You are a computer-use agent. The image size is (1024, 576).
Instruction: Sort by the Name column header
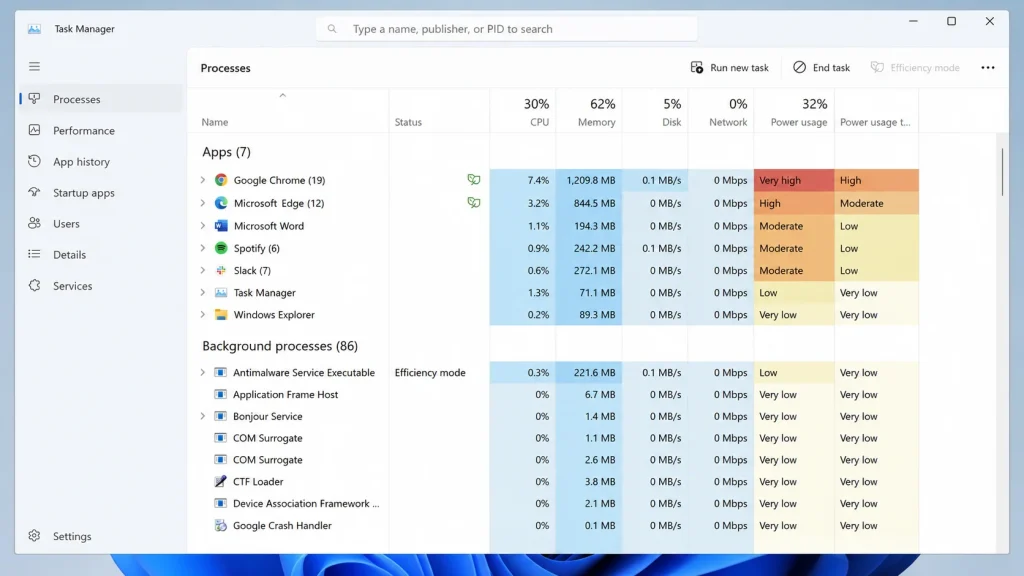pos(288,111)
